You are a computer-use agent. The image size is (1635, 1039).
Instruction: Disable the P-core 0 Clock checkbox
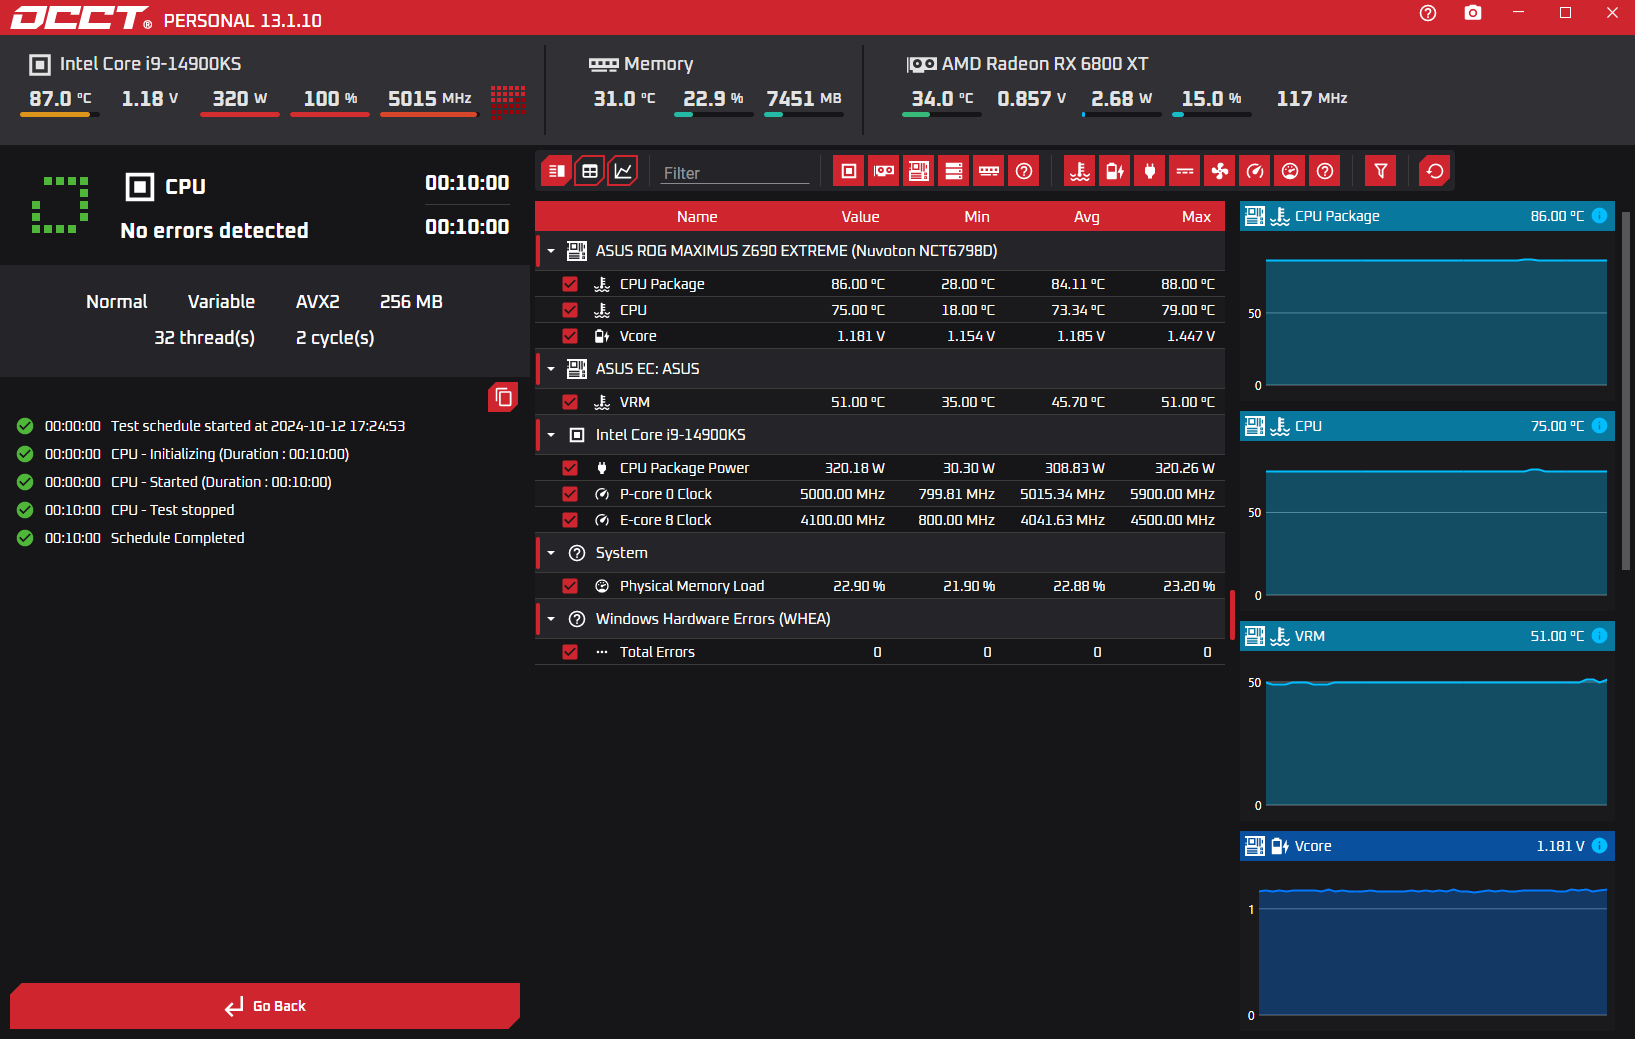[x=570, y=494]
